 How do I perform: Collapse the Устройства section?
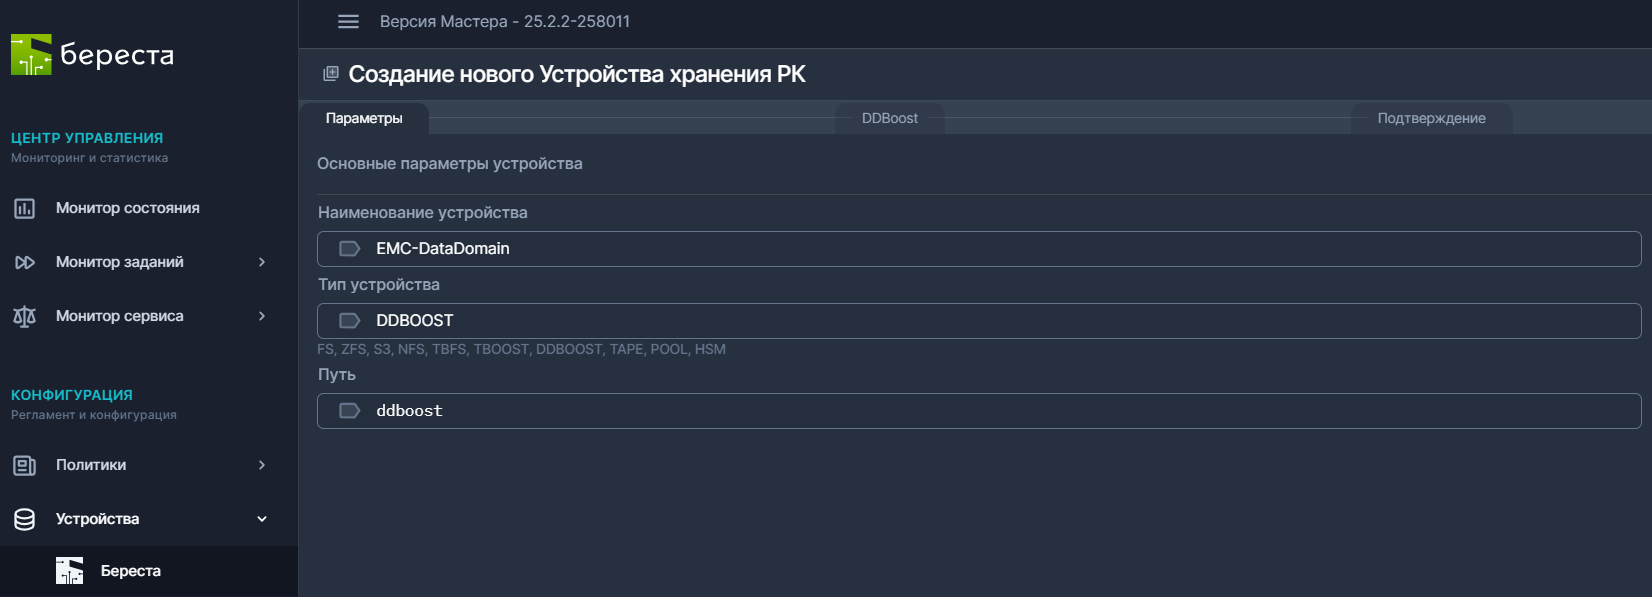[261, 519]
